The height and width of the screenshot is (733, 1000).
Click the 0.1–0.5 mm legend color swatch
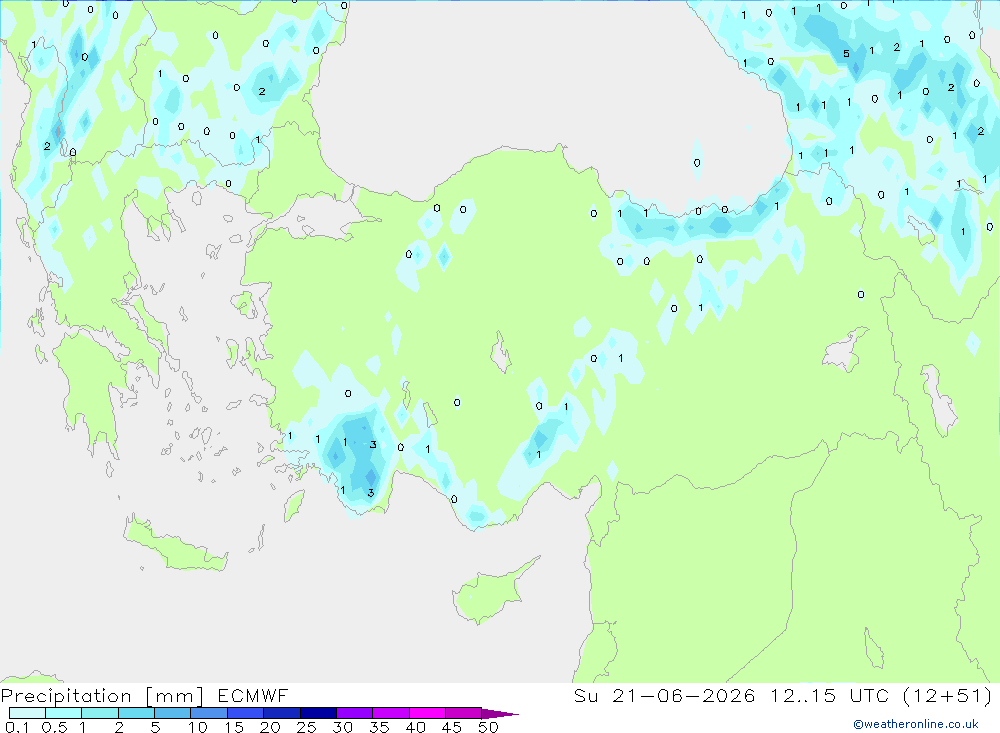[x=27, y=713]
